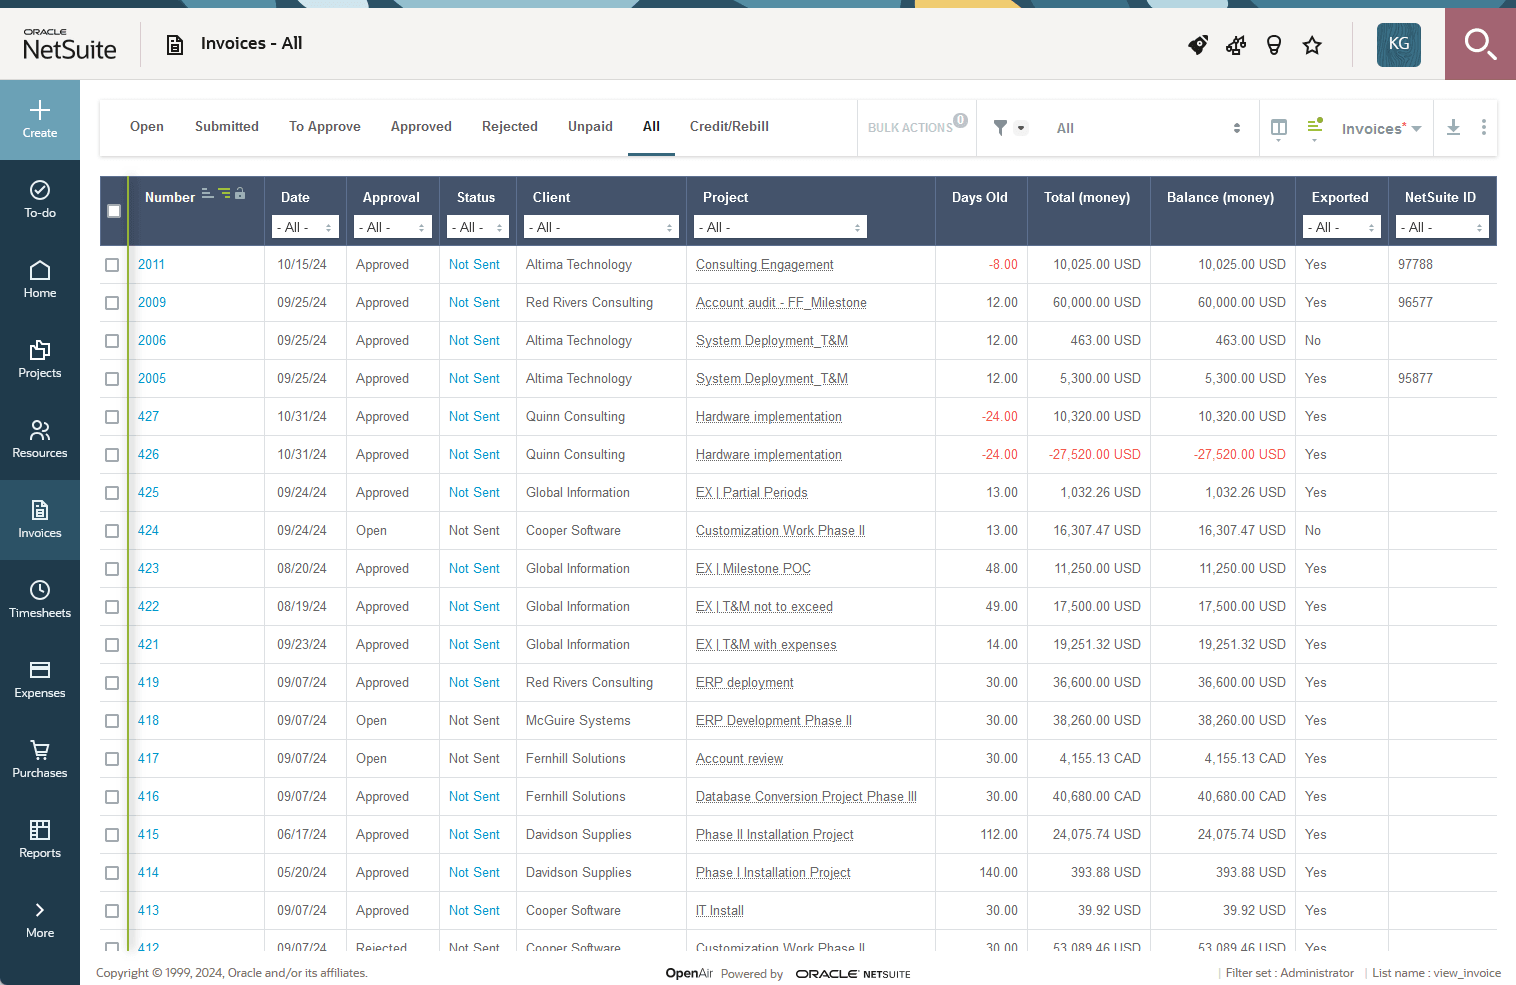
Task: Open the Date filter dropdown
Action: [305, 227]
